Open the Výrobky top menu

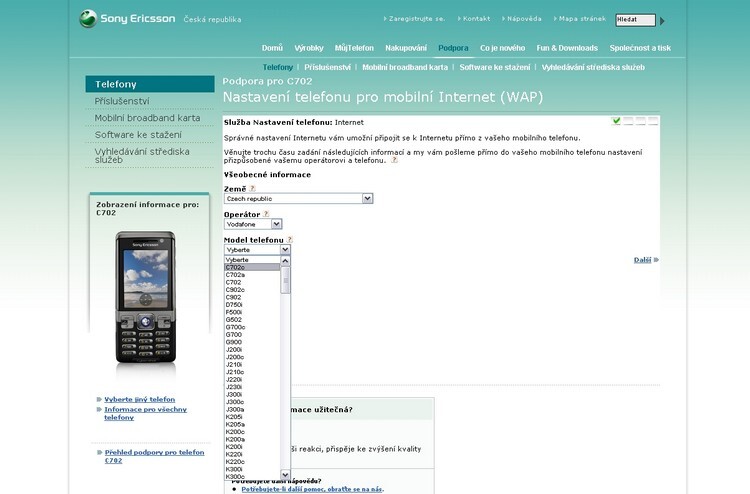[309, 48]
